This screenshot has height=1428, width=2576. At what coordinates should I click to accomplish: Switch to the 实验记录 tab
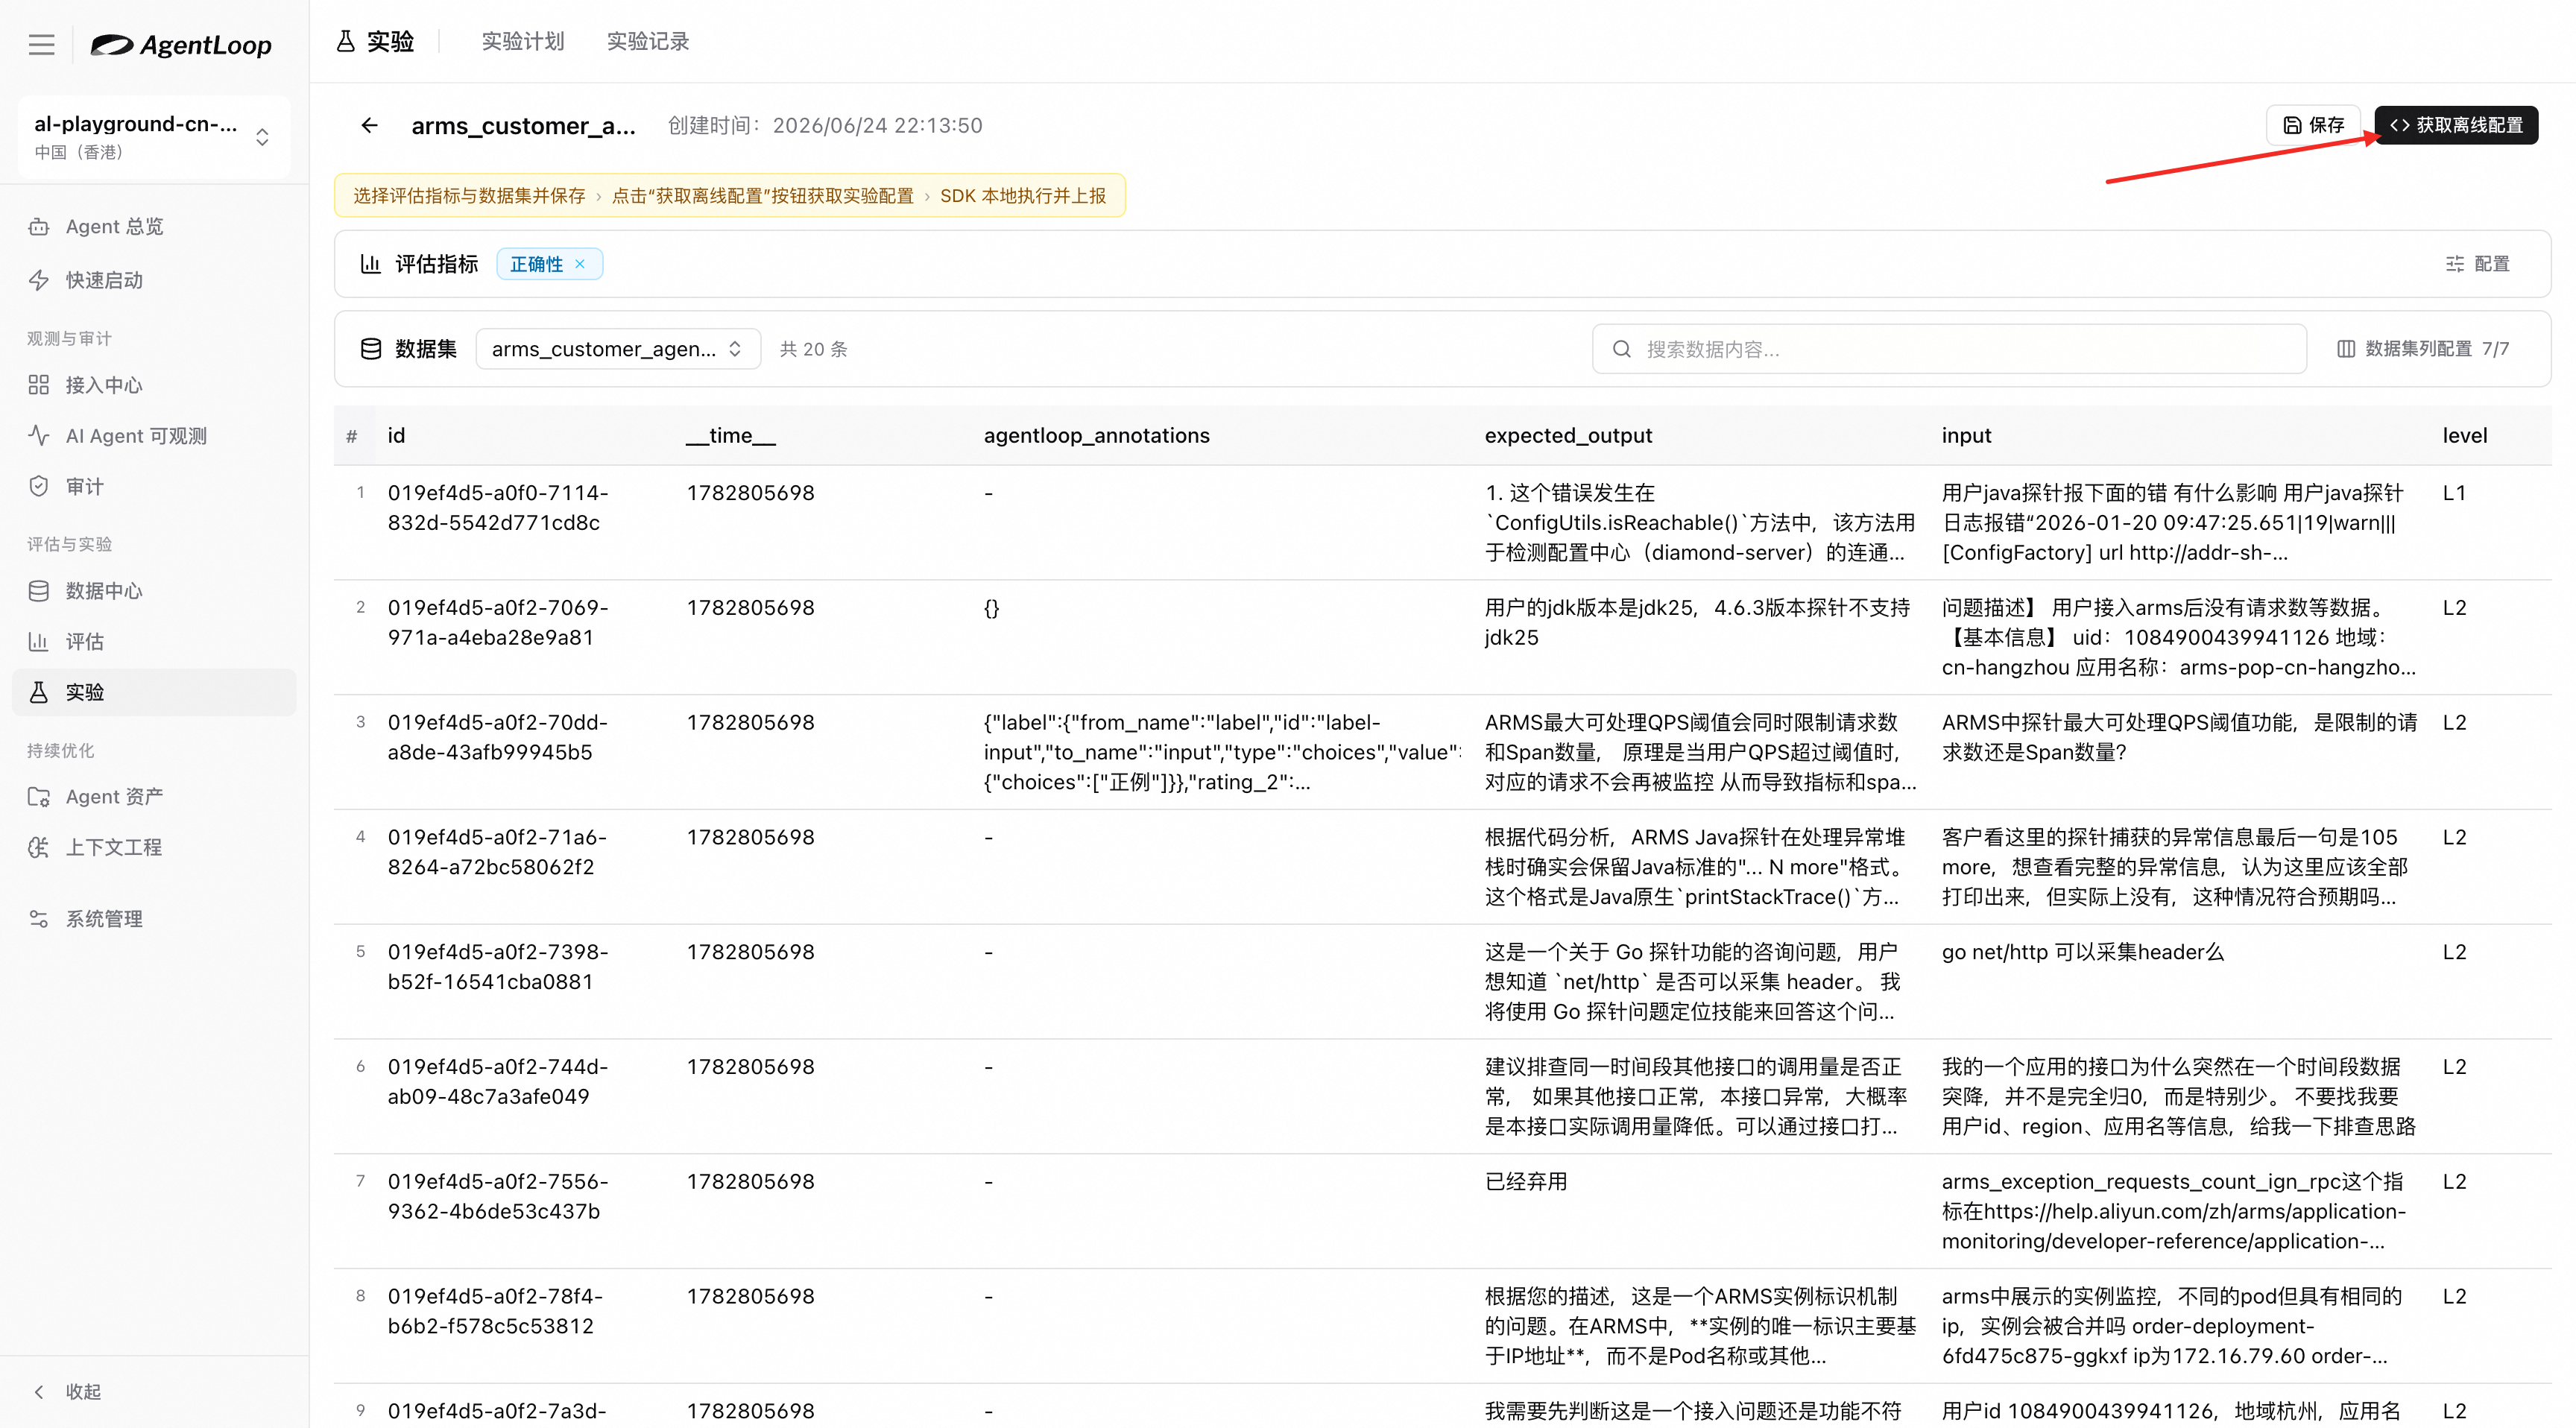tap(648, 41)
